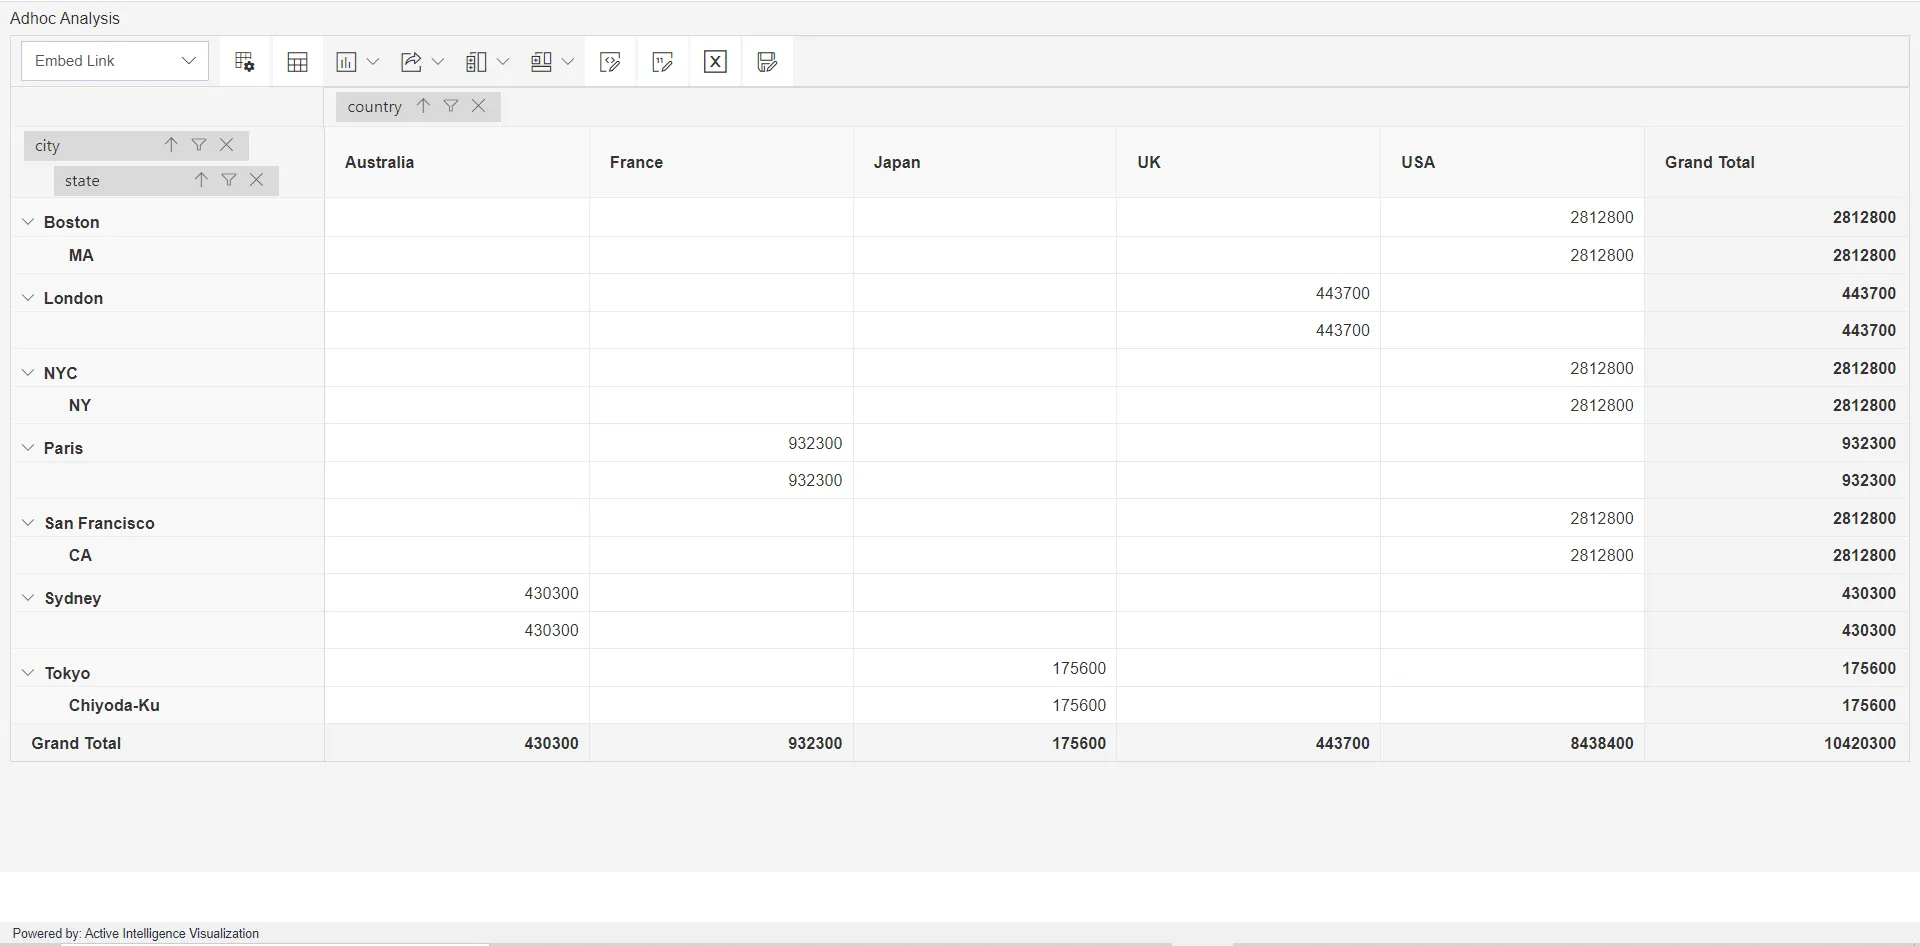Click the NY state row label

coord(80,405)
